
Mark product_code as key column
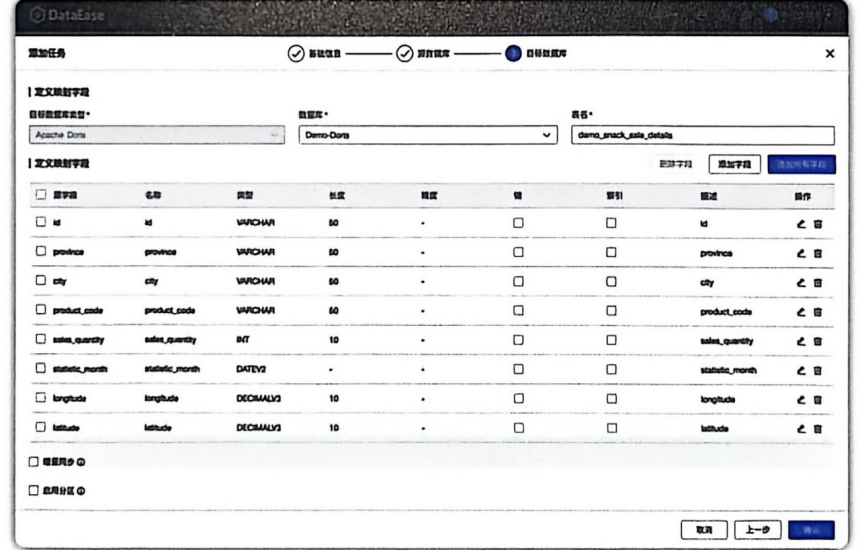518,310
